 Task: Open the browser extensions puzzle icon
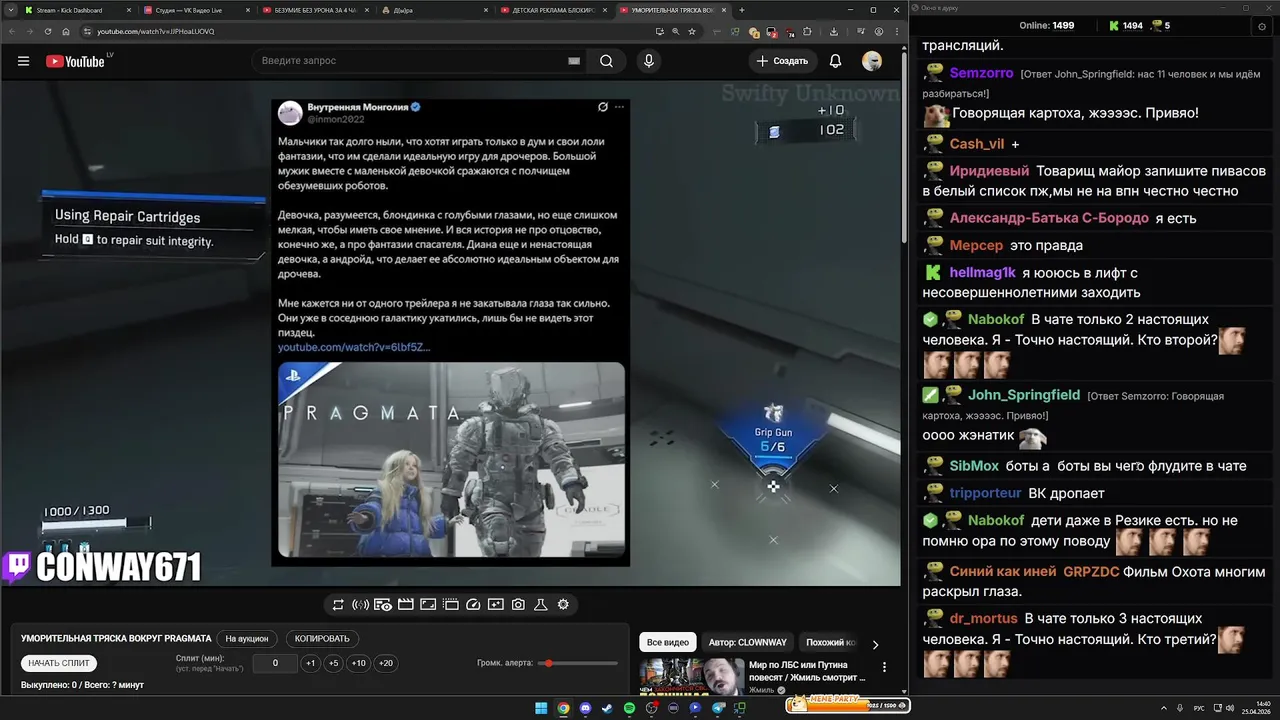pyautogui.click(x=807, y=31)
